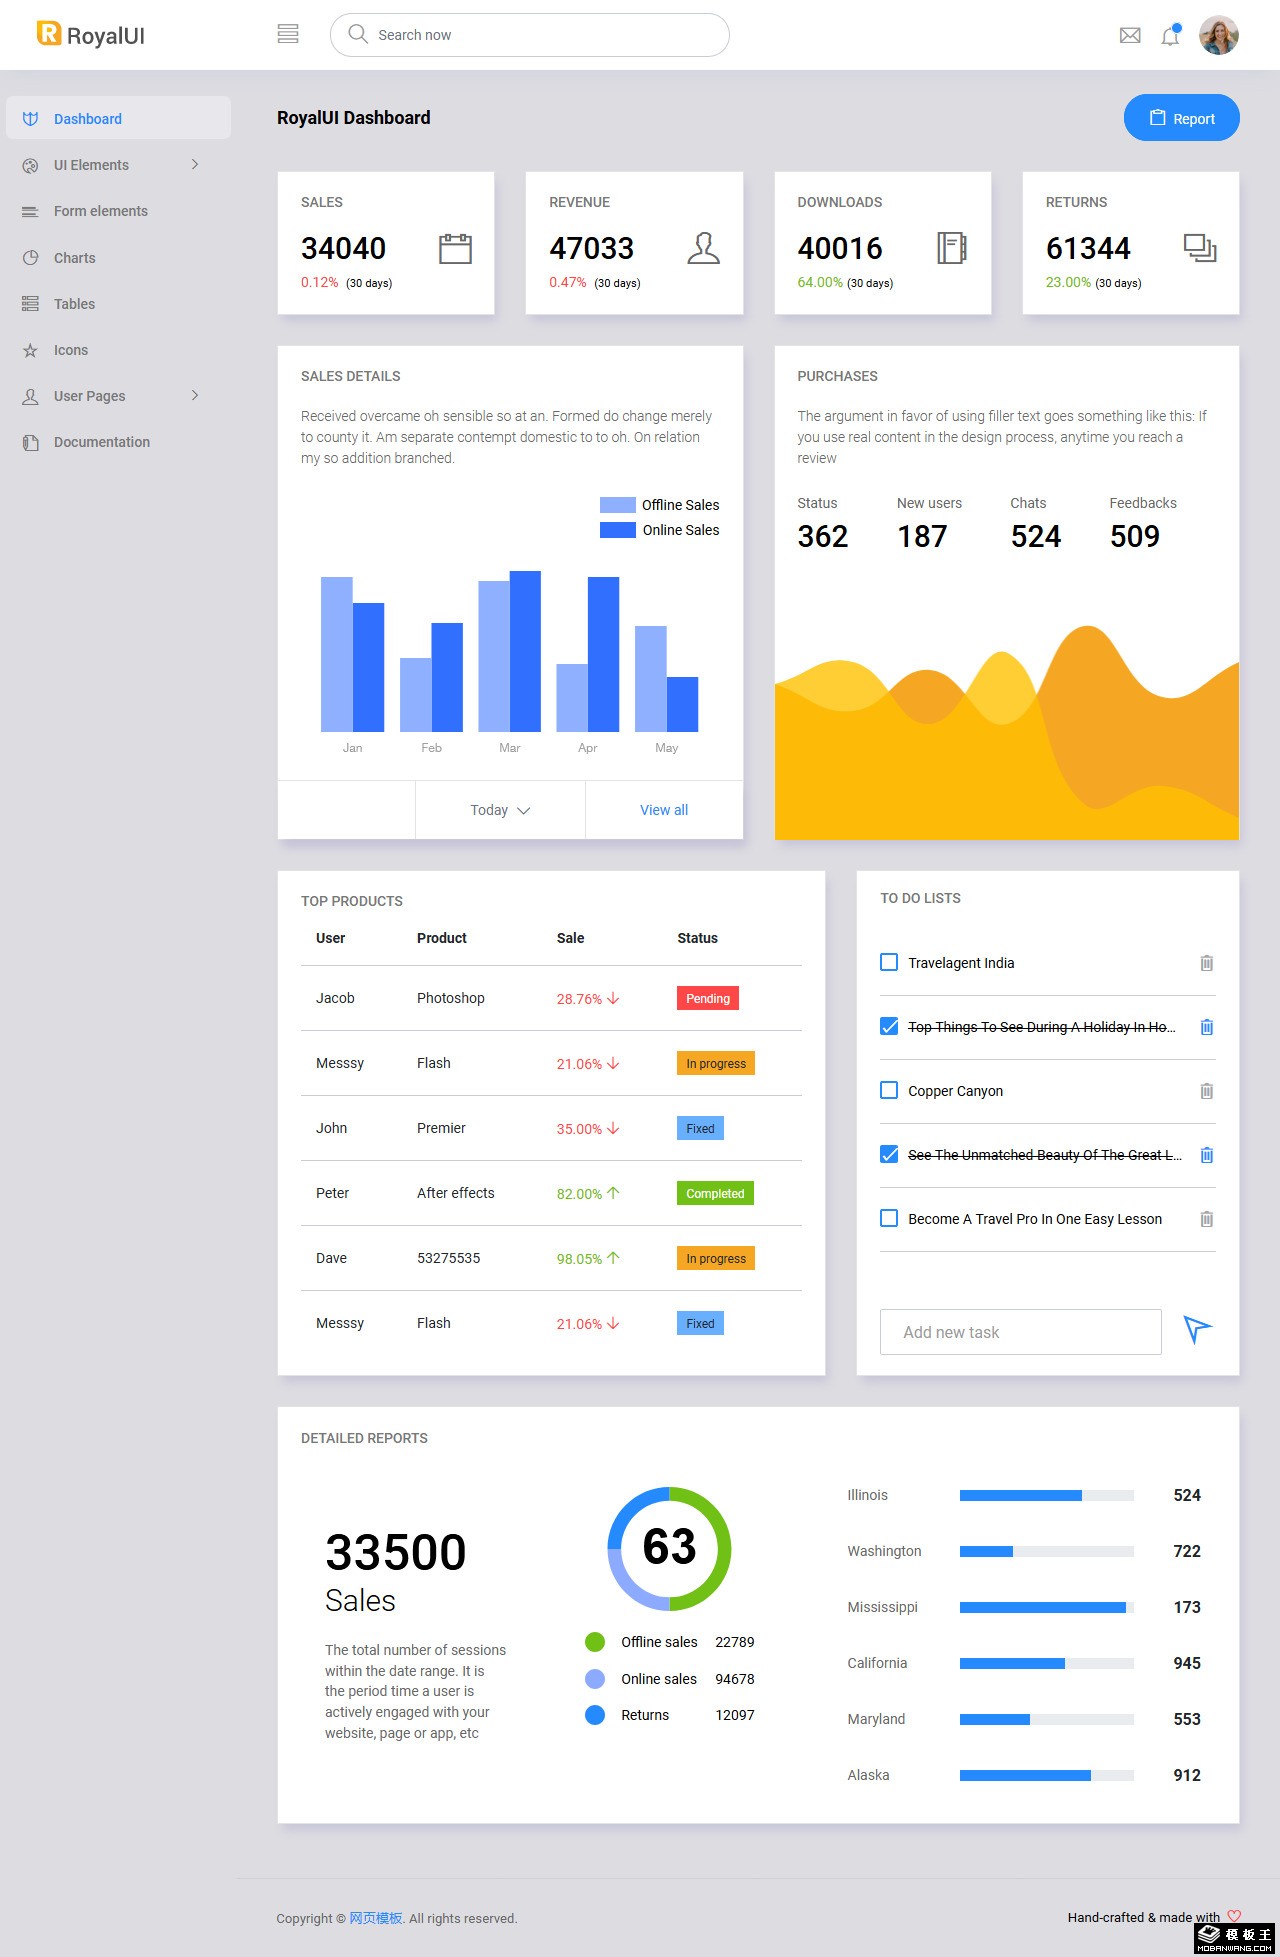The height and width of the screenshot is (1957, 1280).
Task: Uncheck the Top Things To See task
Action: coord(889,1026)
